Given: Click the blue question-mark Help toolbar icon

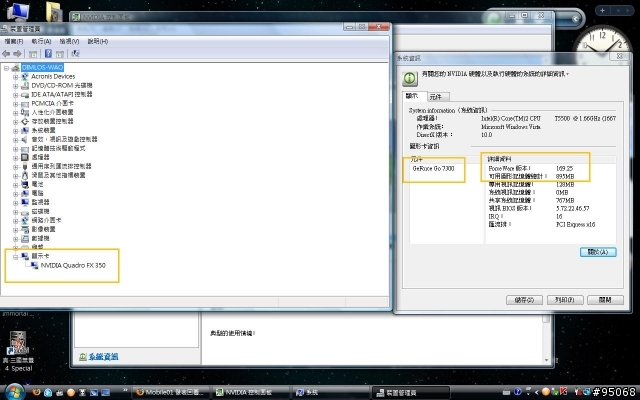Looking at the screenshot, I should 48,53.
